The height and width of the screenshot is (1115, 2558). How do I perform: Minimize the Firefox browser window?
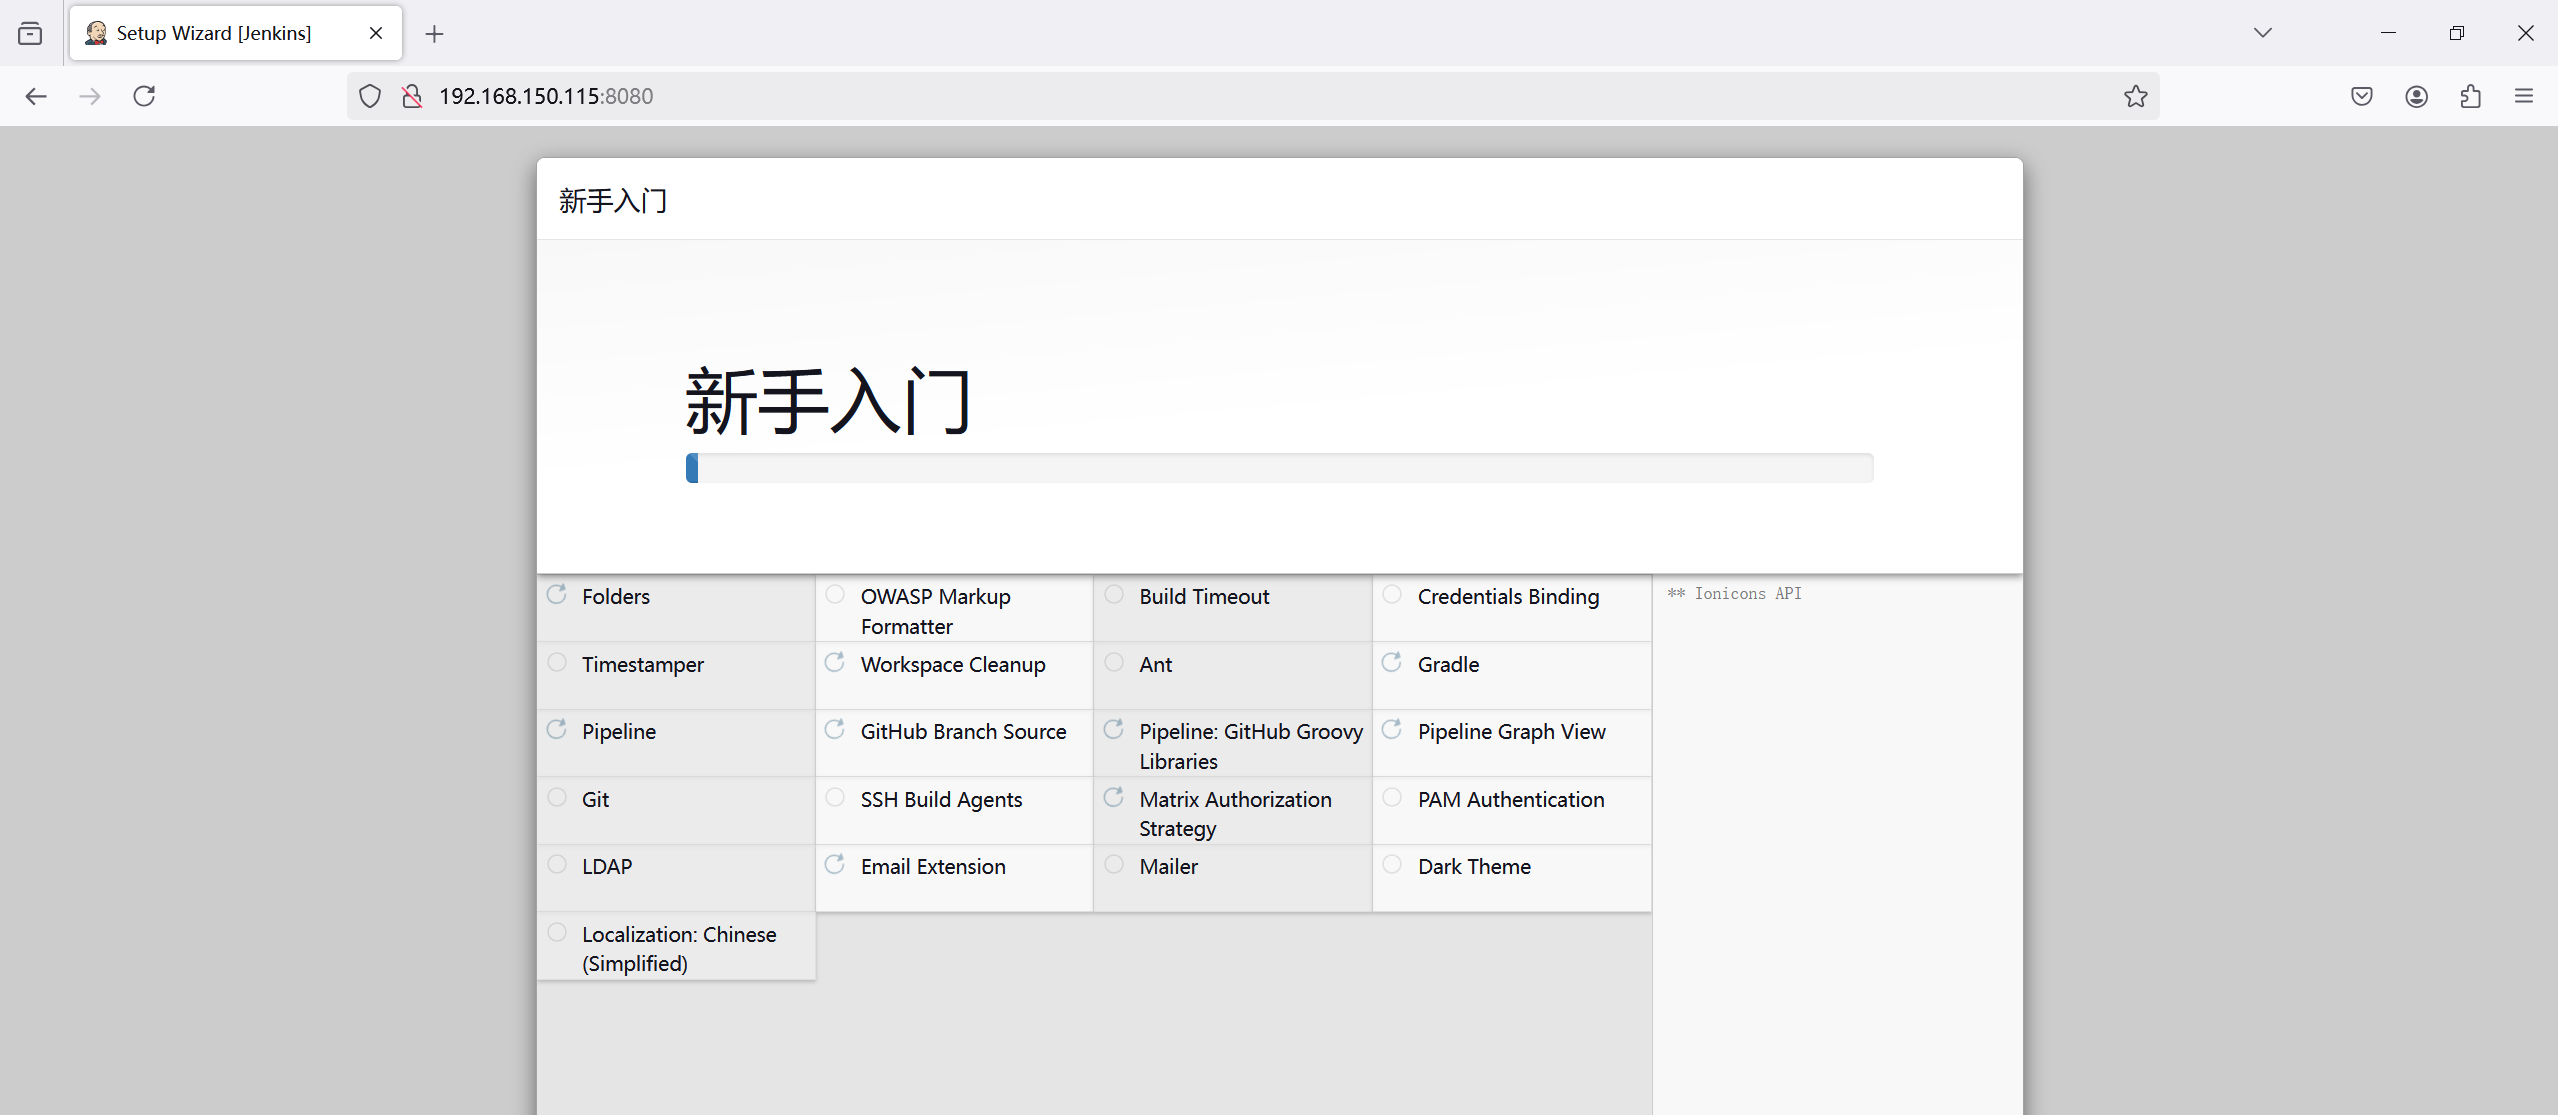coord(2388,33)
